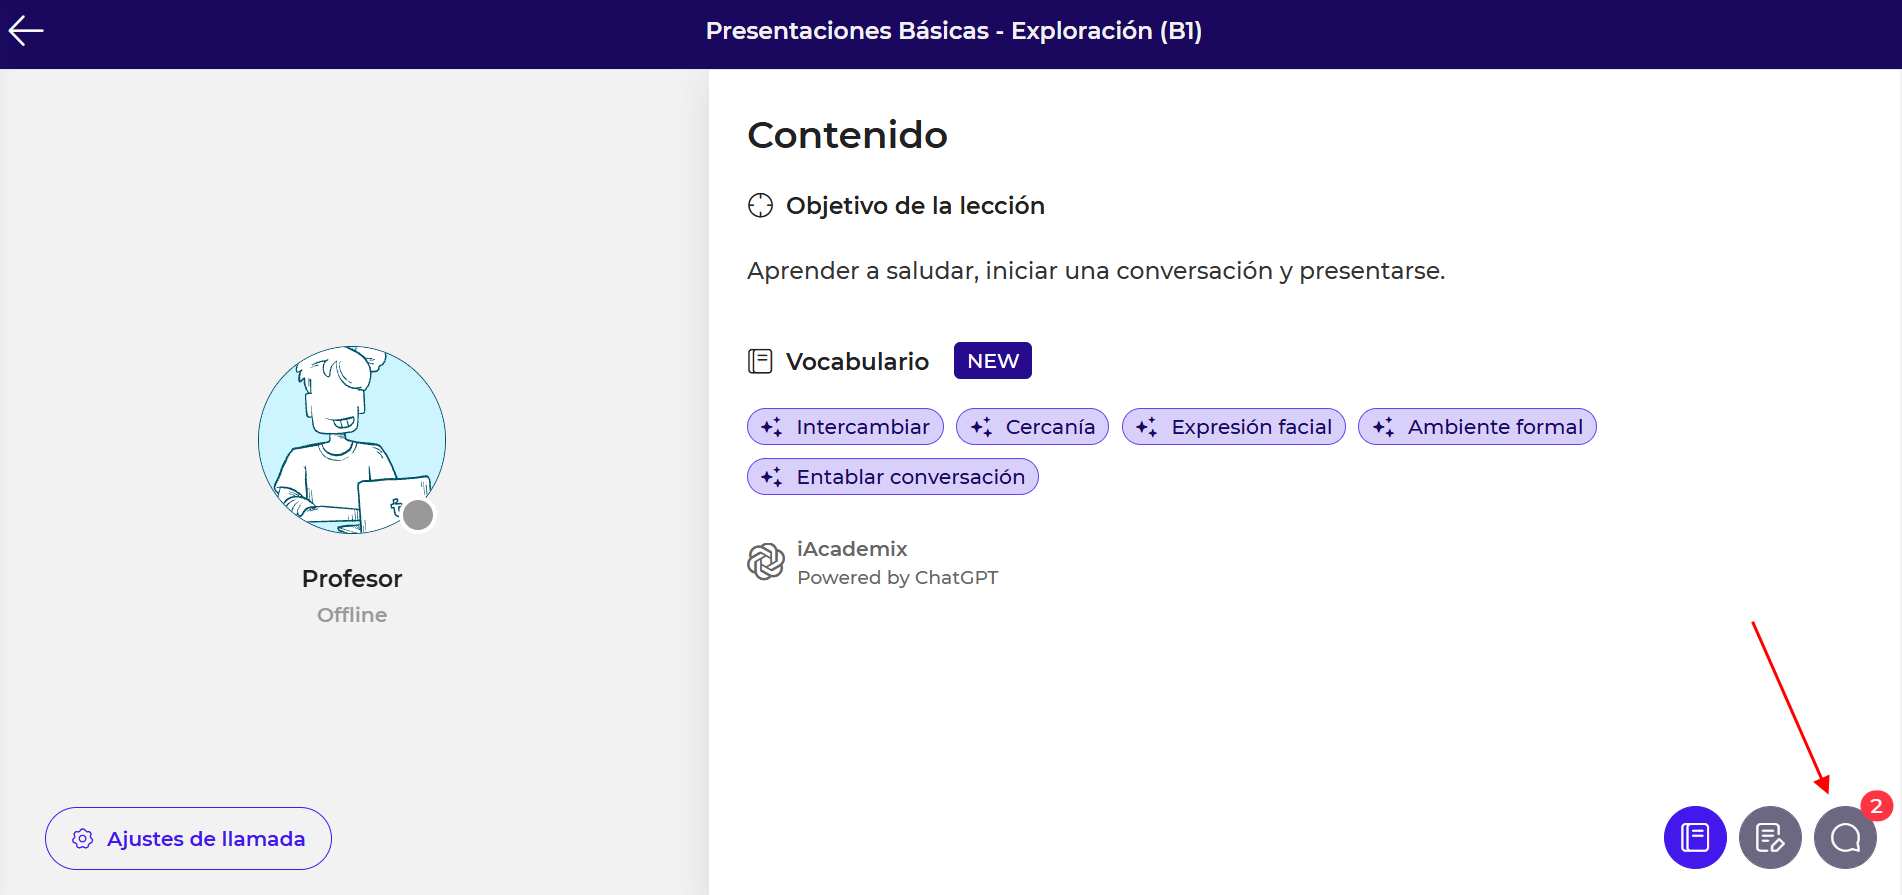Select the Intercambiar vocabulary chip
Image resolution: width=1902 pixels, height=895 pixels.
point(845,427)
